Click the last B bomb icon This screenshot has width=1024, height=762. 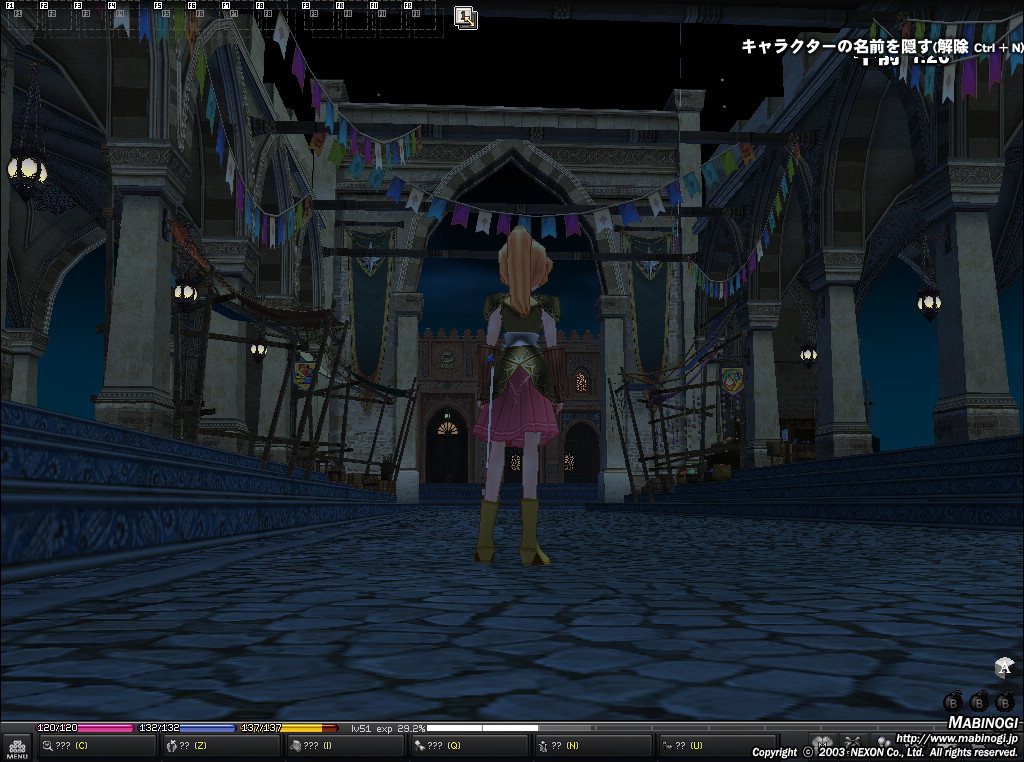click(x=1005, y=702)
